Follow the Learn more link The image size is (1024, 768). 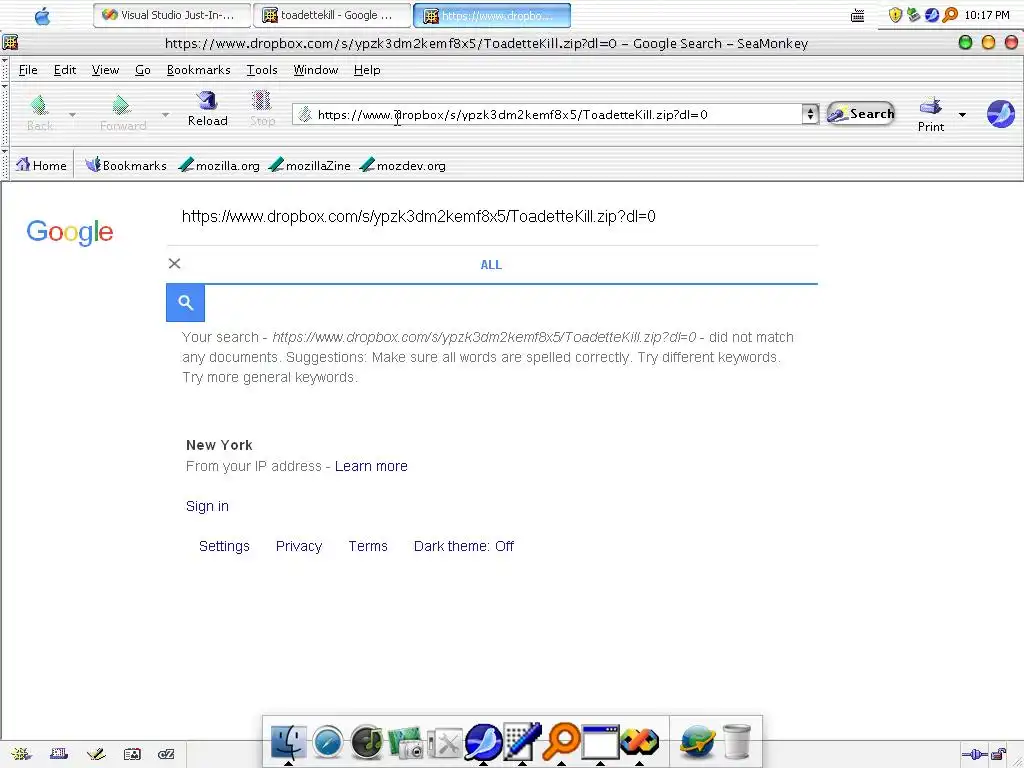pos(371,466)
